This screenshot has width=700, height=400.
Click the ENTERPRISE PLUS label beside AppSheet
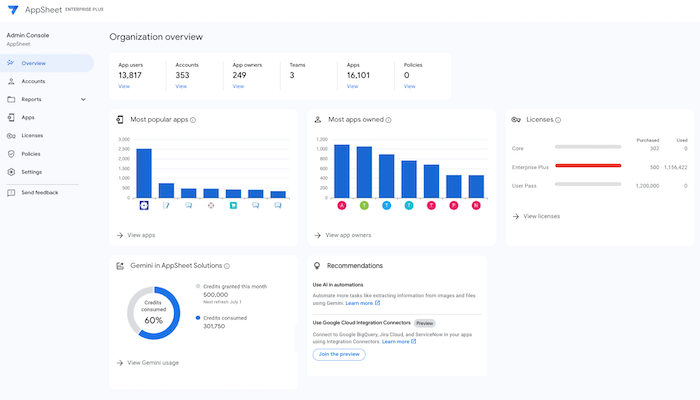[84, 9]
